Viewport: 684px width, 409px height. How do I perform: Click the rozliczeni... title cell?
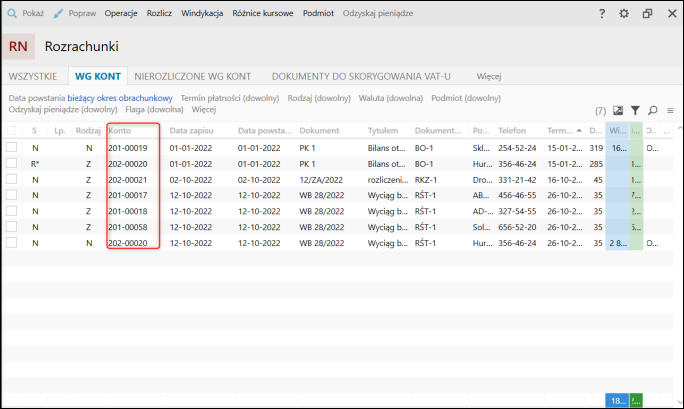click(x=388, y=180)
